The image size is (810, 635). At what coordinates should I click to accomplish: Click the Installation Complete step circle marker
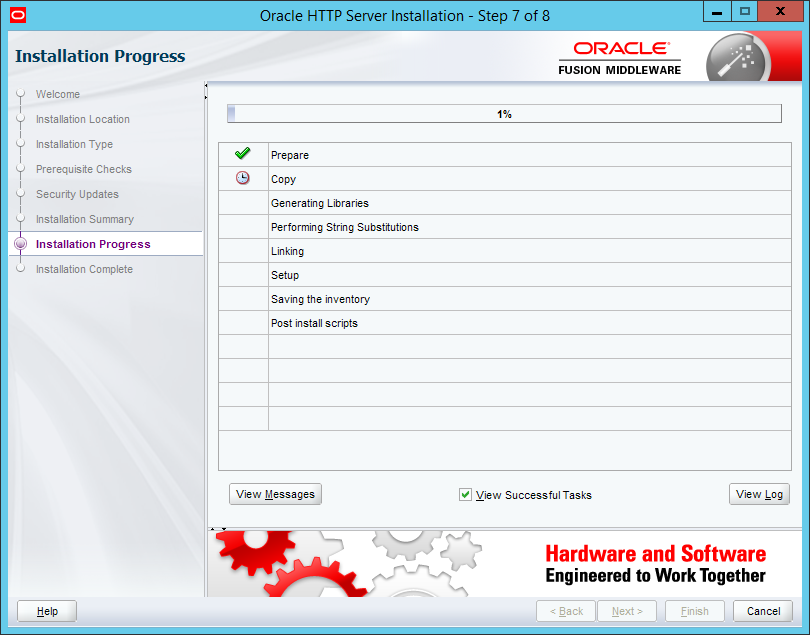pos(20,269)
